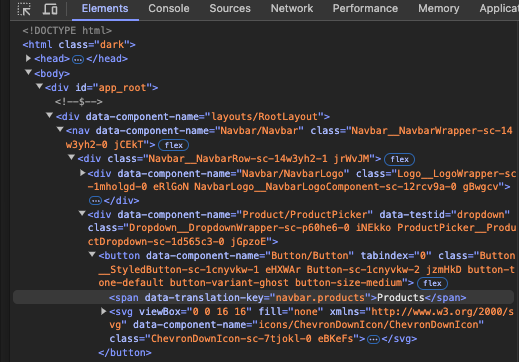
Task: Collapse the body element arrow
Action: 28,73
